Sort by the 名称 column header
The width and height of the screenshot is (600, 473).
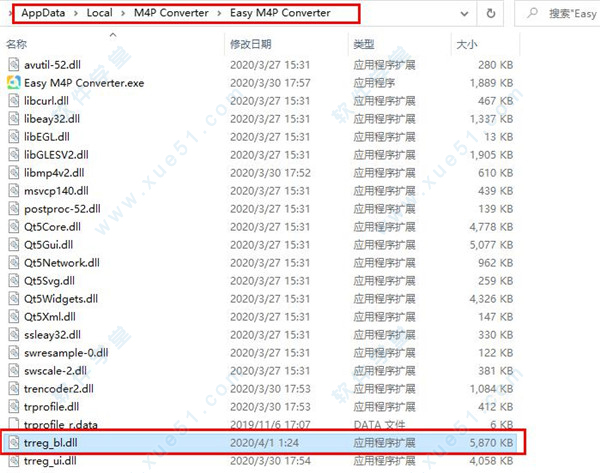16,44
